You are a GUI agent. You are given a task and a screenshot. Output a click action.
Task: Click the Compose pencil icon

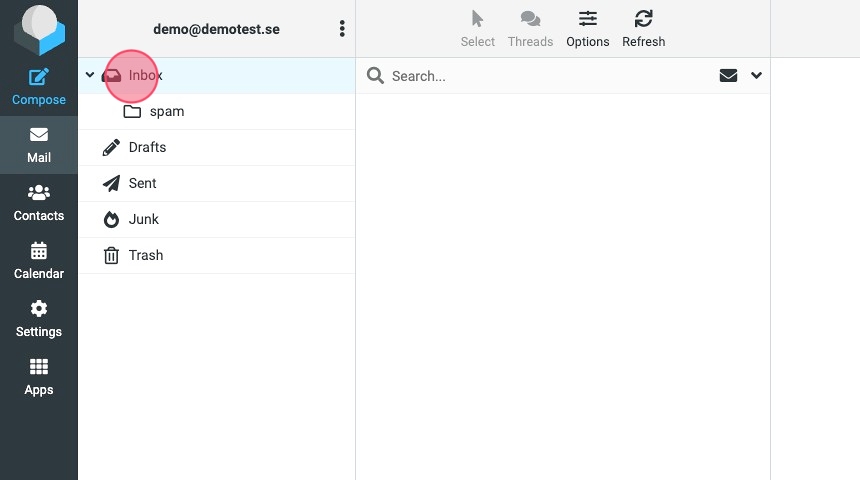[39, 78]
